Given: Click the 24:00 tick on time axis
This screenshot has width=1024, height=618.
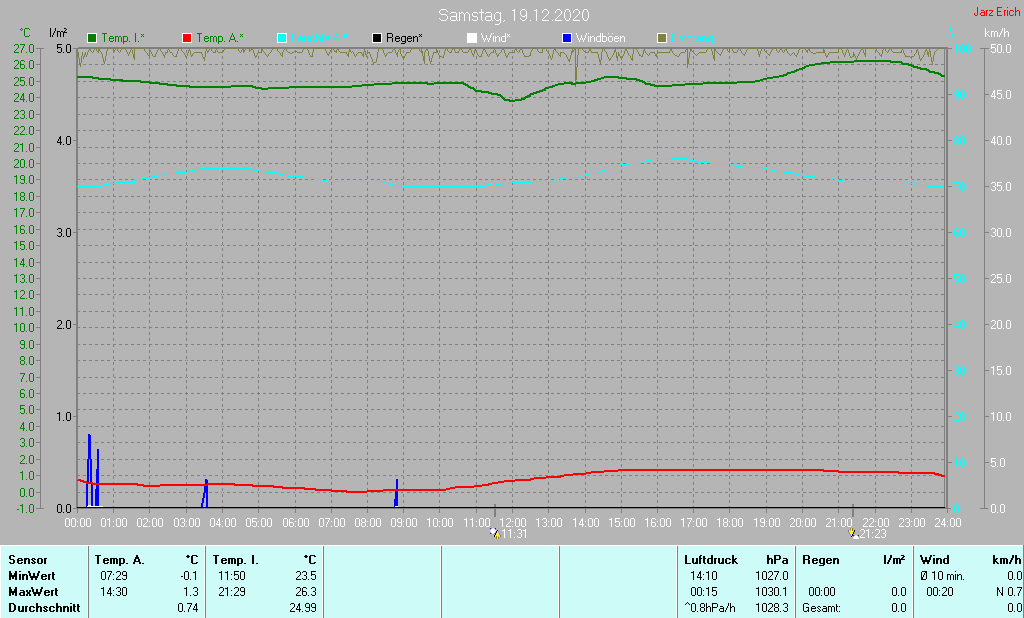Looking at the screenshot, I should coord(948,523).
